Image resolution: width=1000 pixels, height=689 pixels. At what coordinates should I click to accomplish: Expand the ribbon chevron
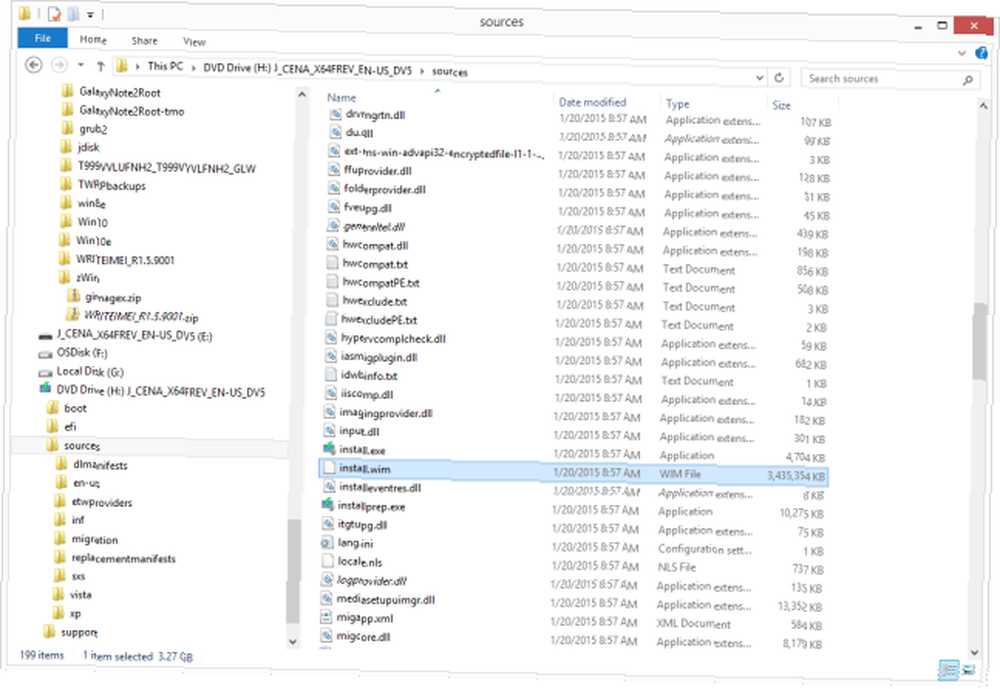[x=962, y=53]
